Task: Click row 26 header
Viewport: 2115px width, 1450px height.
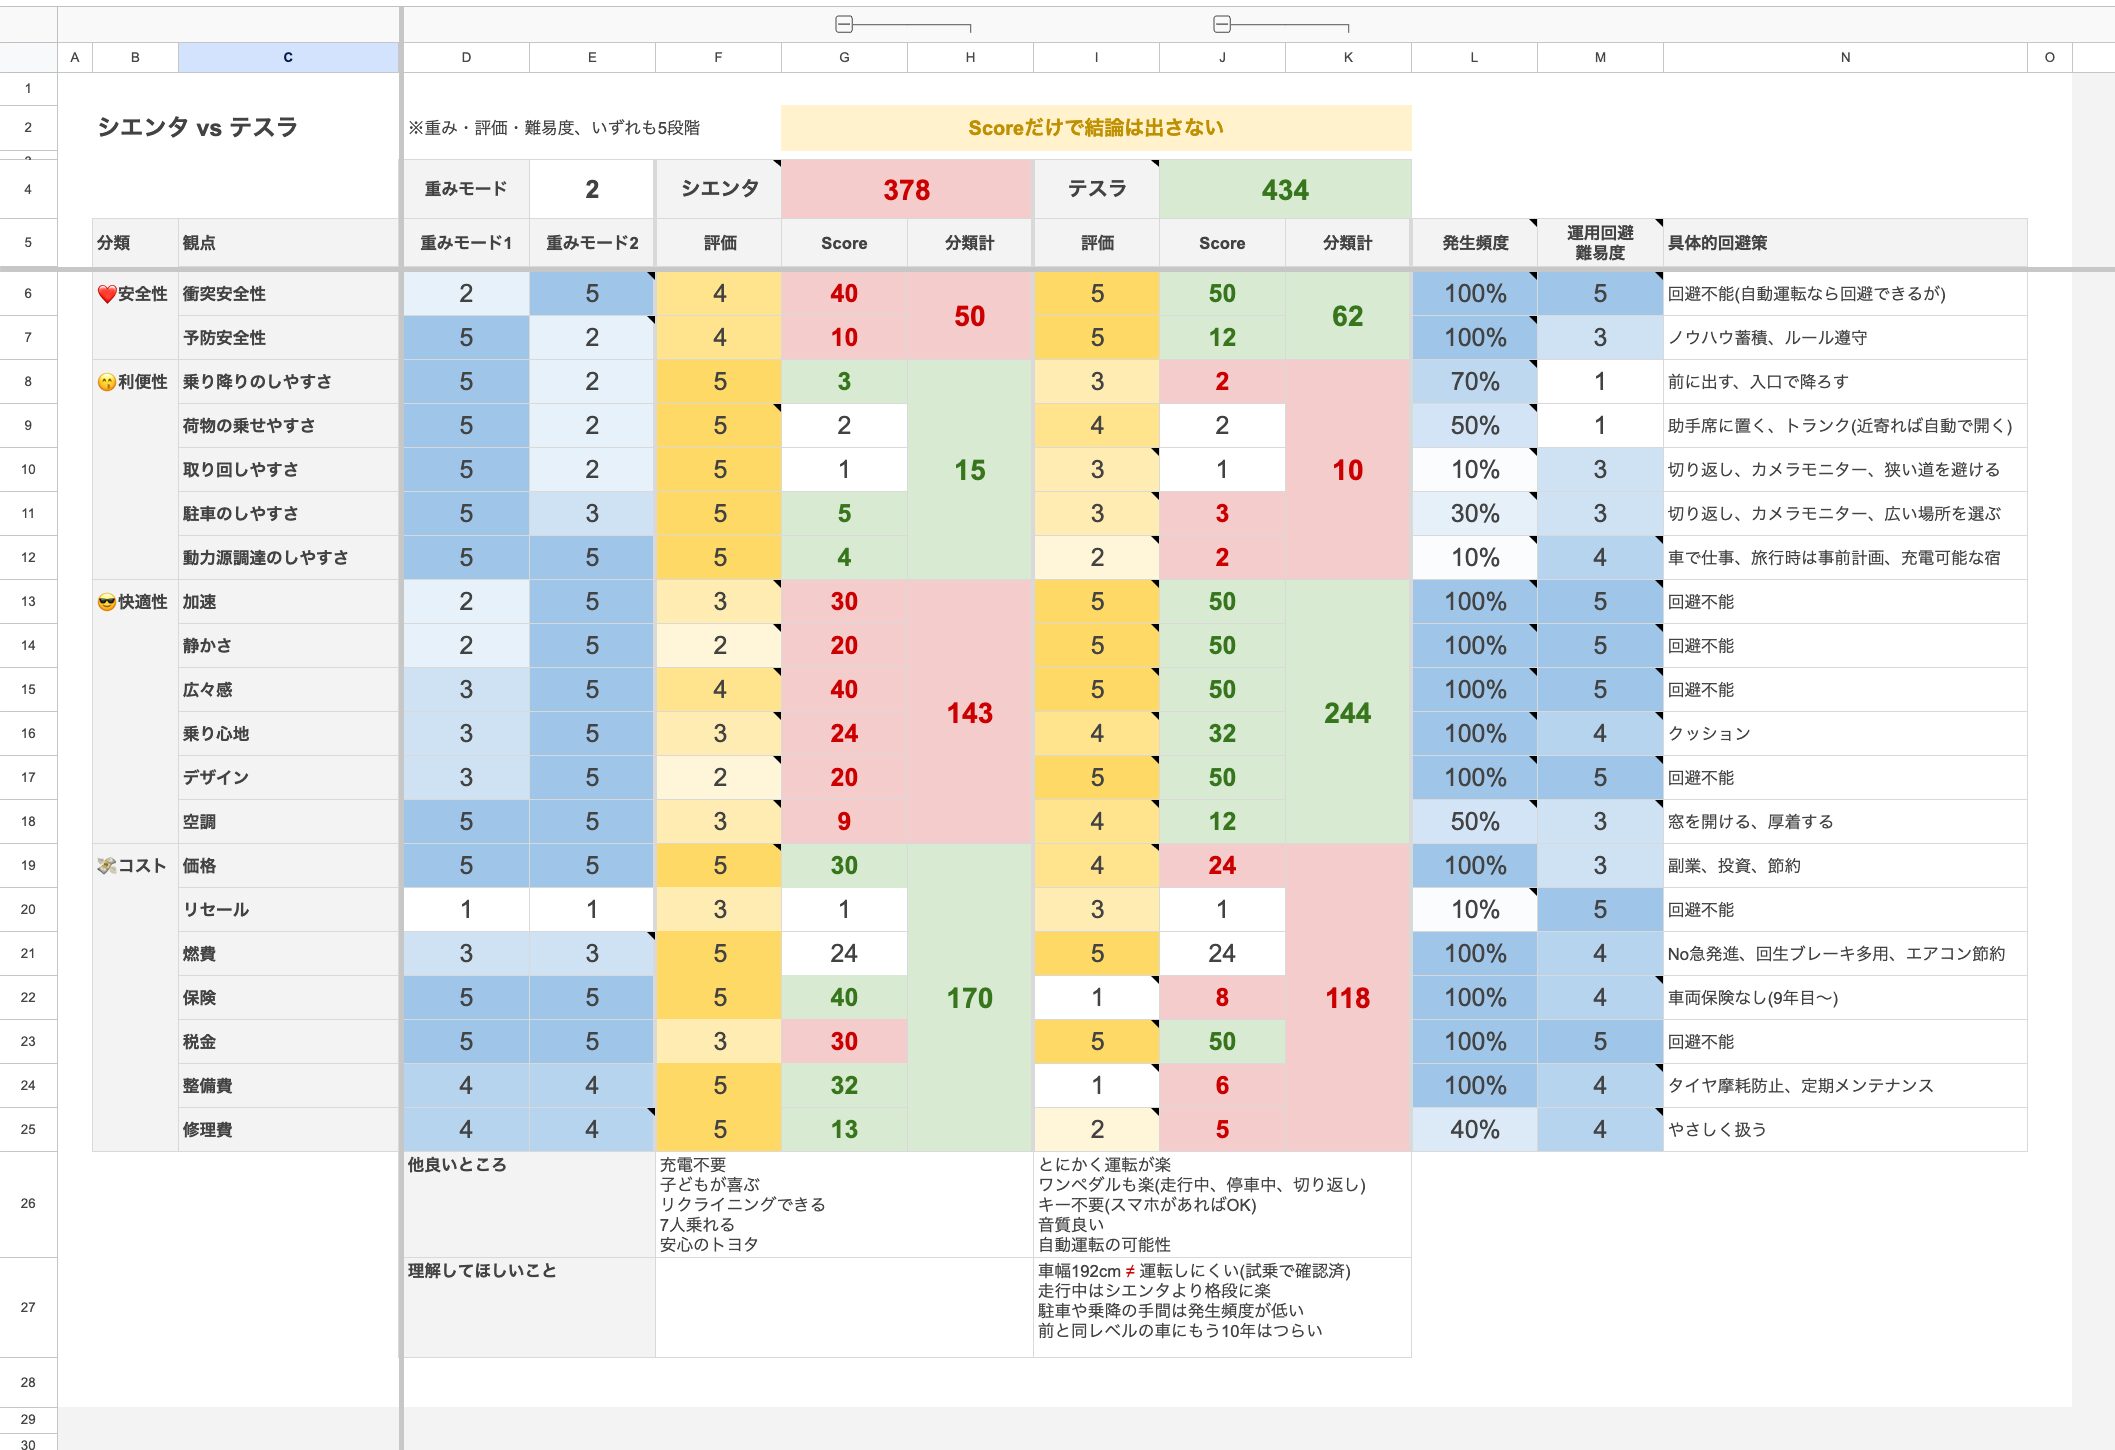Action: [x=28, y=1203]
